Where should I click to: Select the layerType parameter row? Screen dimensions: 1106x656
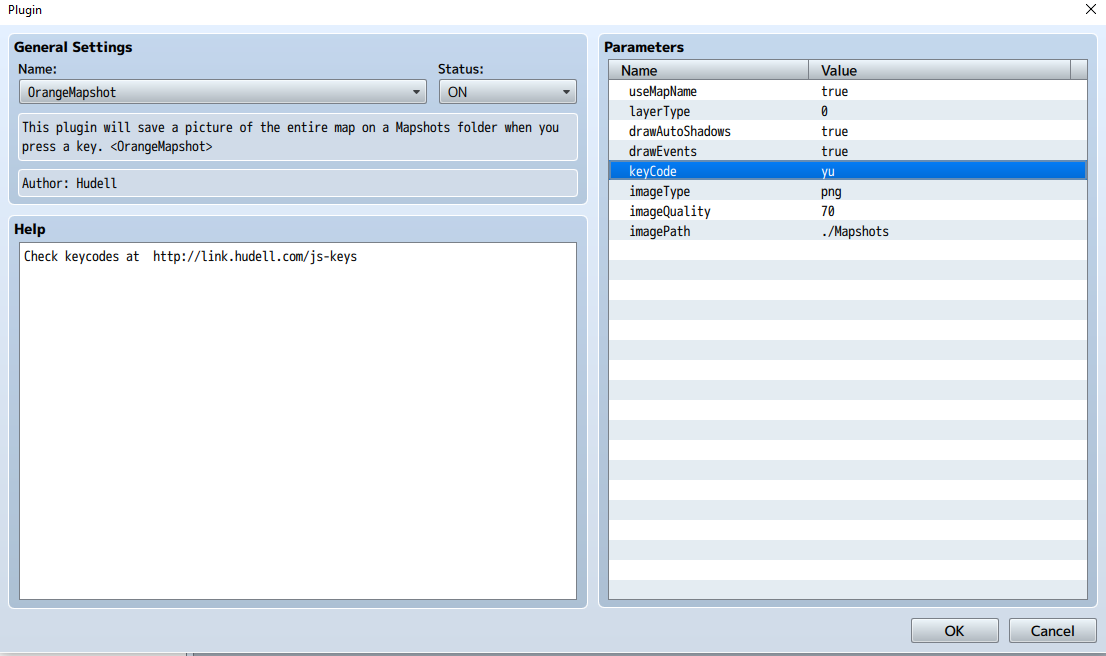click(847, 111)
